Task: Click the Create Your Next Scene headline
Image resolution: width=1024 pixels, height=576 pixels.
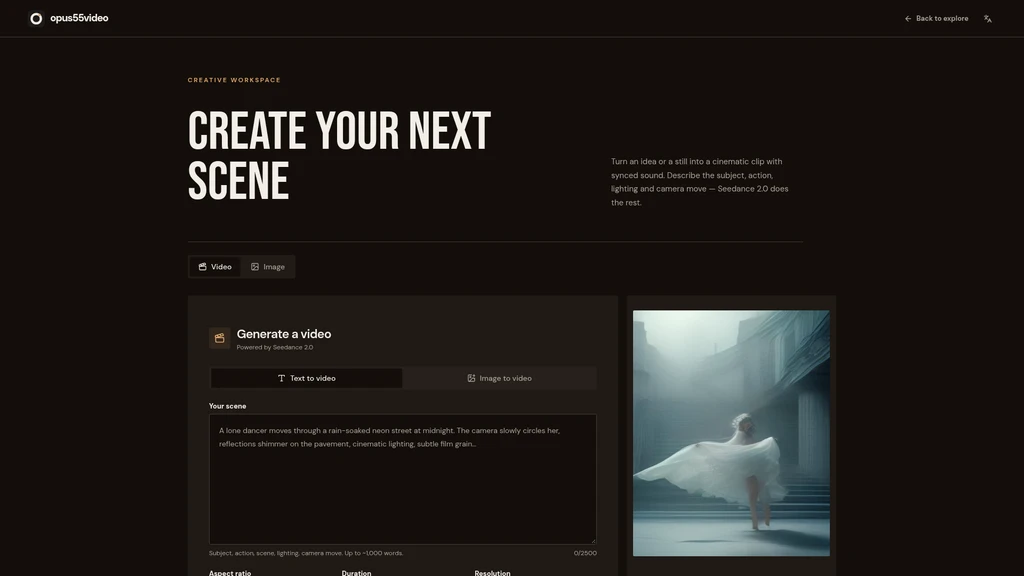Action: (x=340, y=156)
